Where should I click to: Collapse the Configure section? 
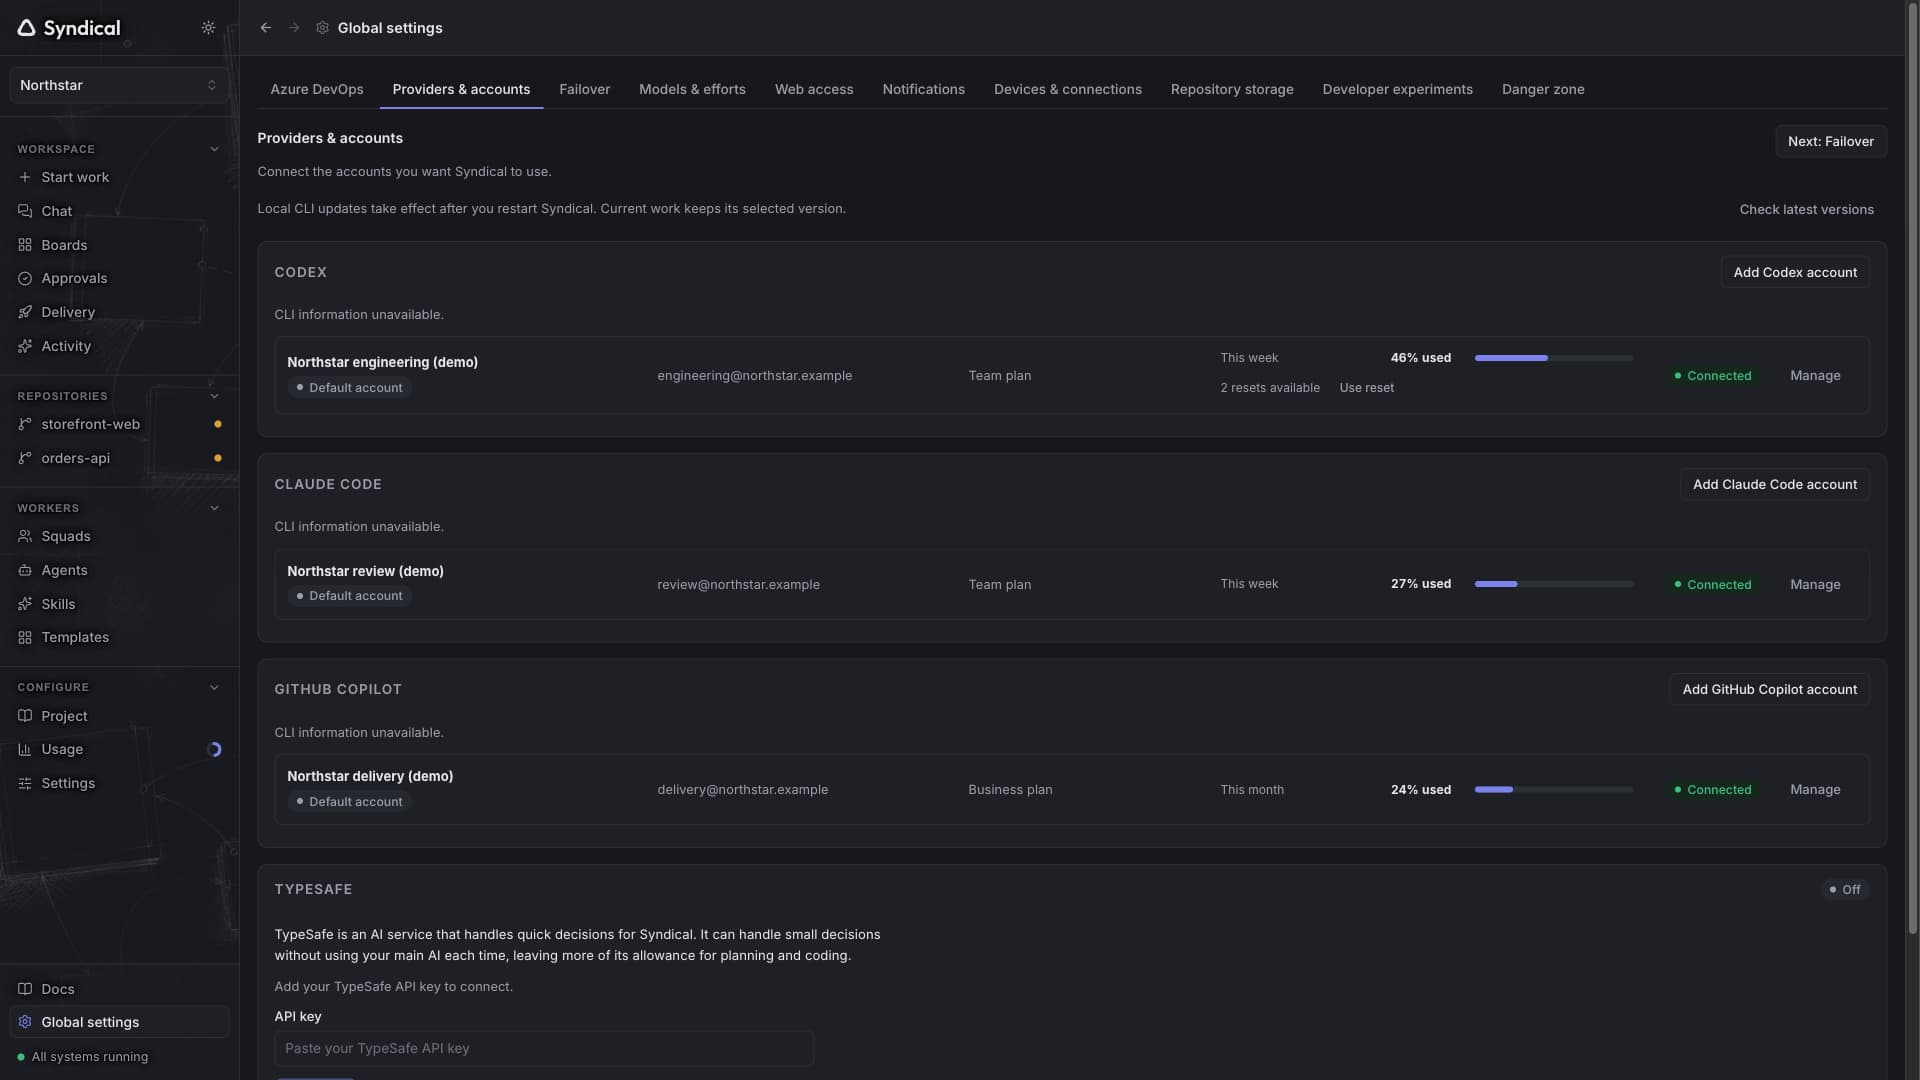point(214,687)
